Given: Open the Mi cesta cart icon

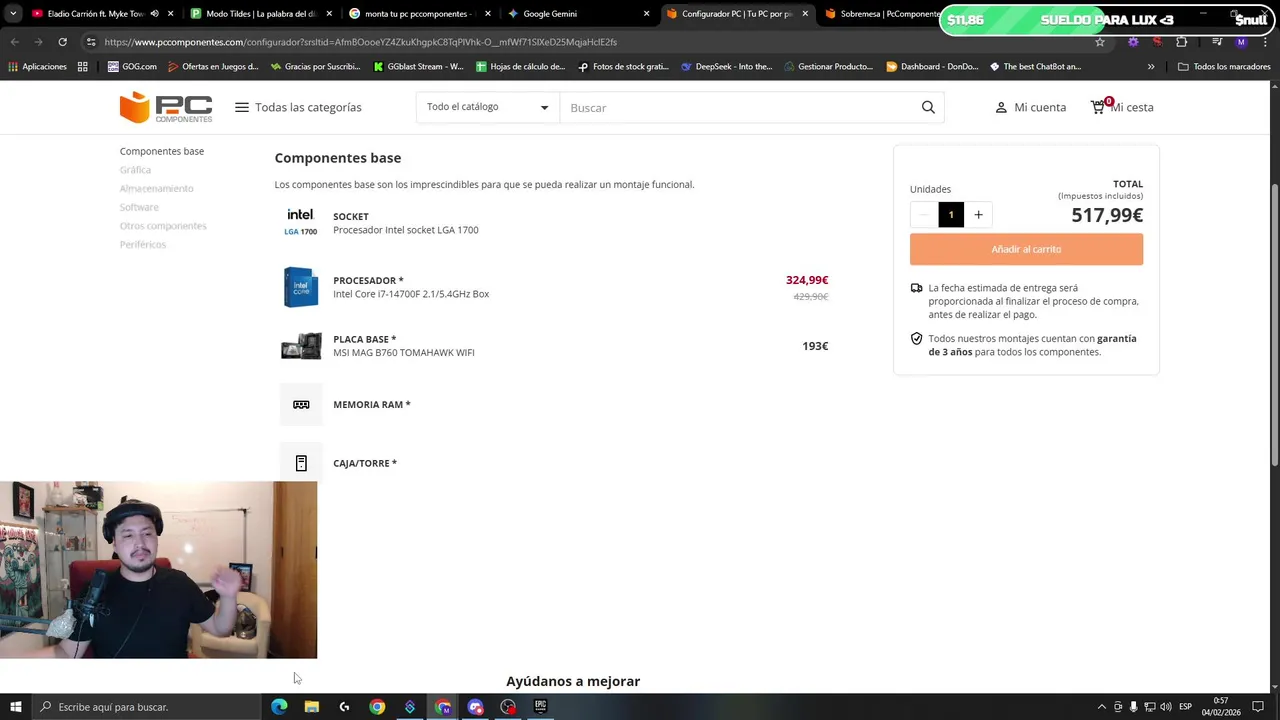Looking at the screenshot, I should tap(1099, 106).
